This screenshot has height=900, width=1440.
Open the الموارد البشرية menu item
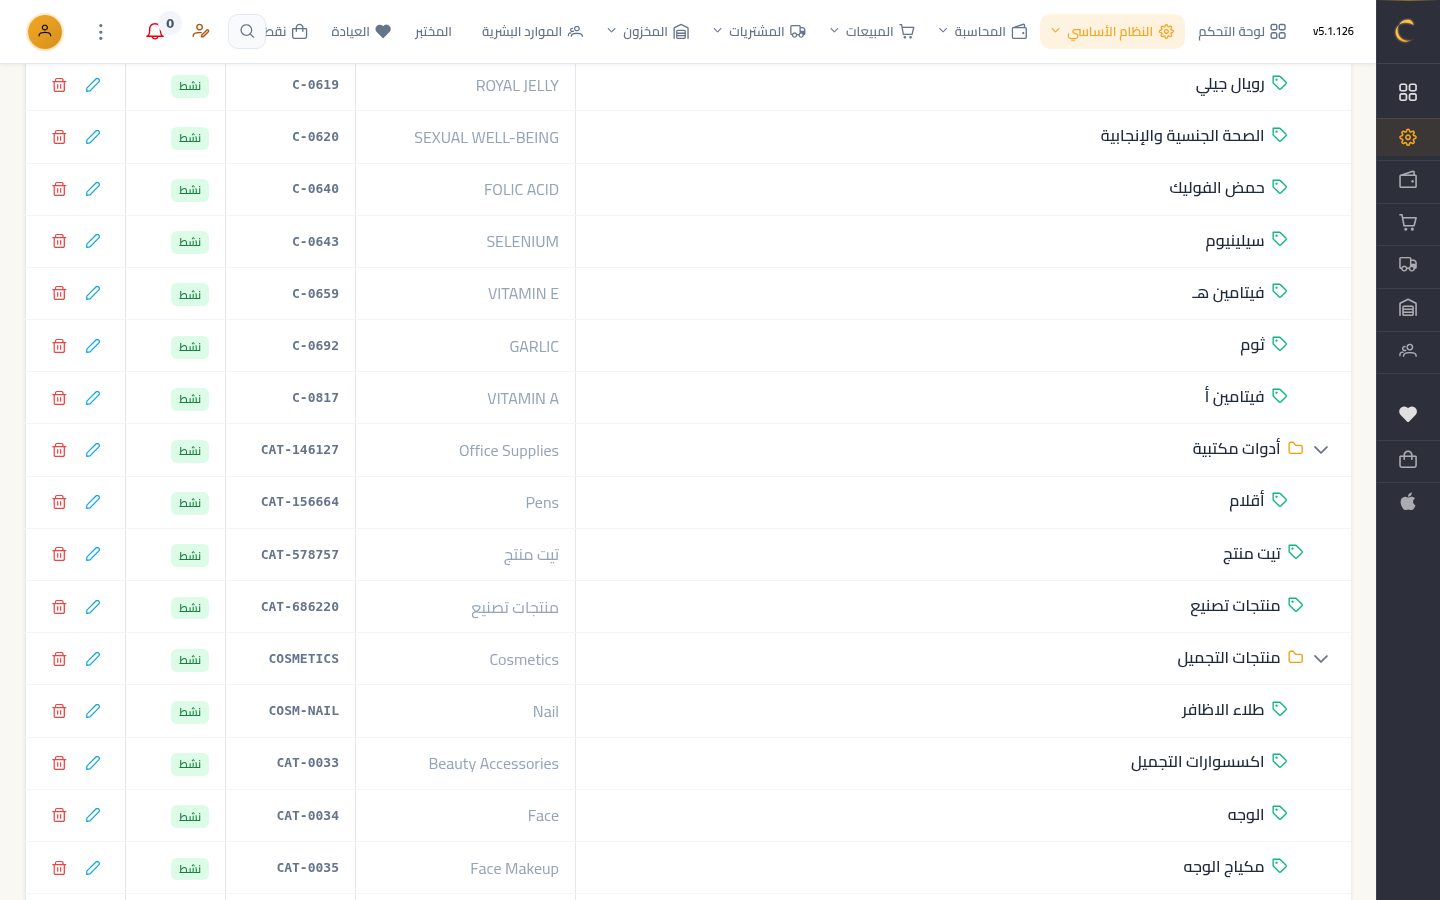click(532, 31)
